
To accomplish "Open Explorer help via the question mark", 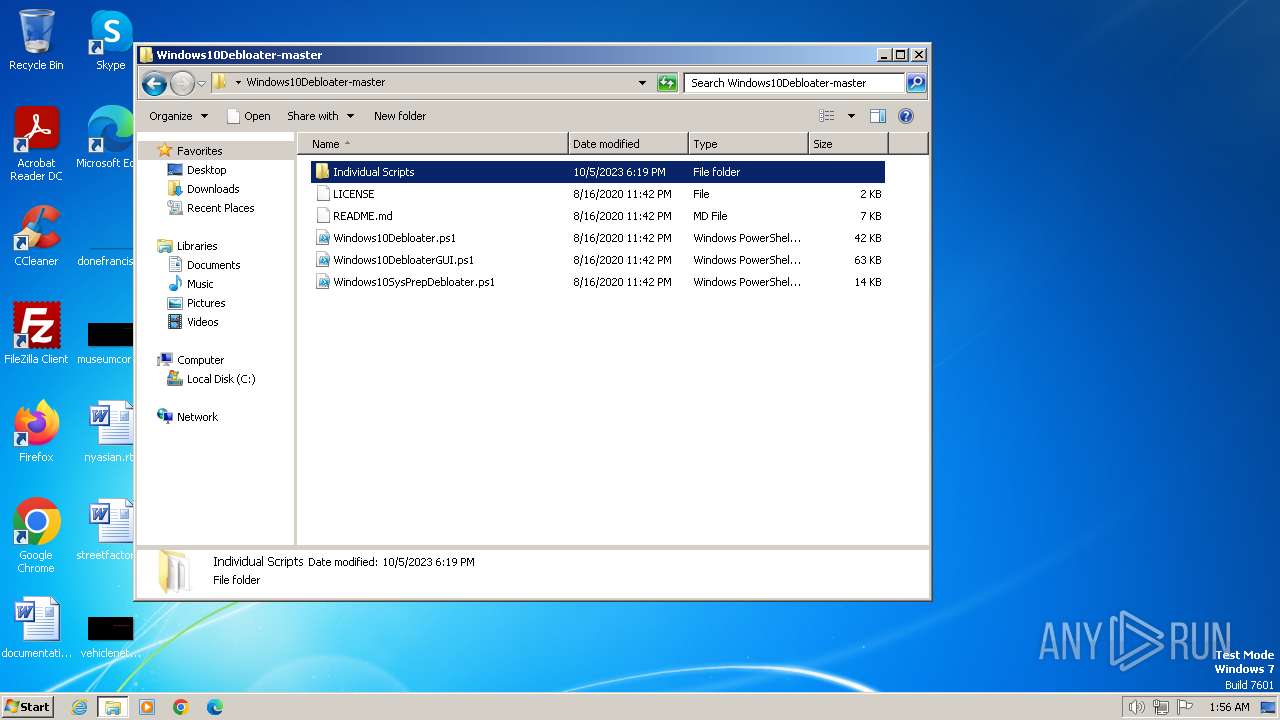I will [x=906, y=116].
